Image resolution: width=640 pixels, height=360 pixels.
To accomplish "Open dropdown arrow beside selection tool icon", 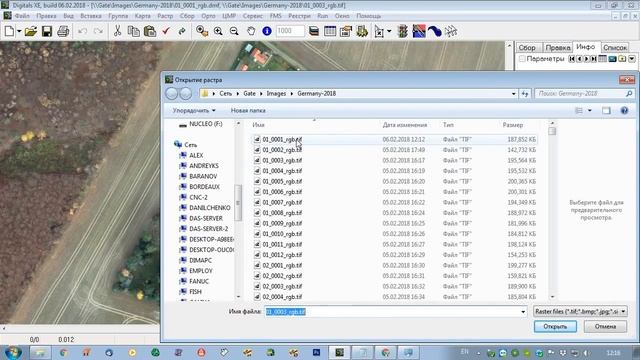I will [x=389, y=31].
